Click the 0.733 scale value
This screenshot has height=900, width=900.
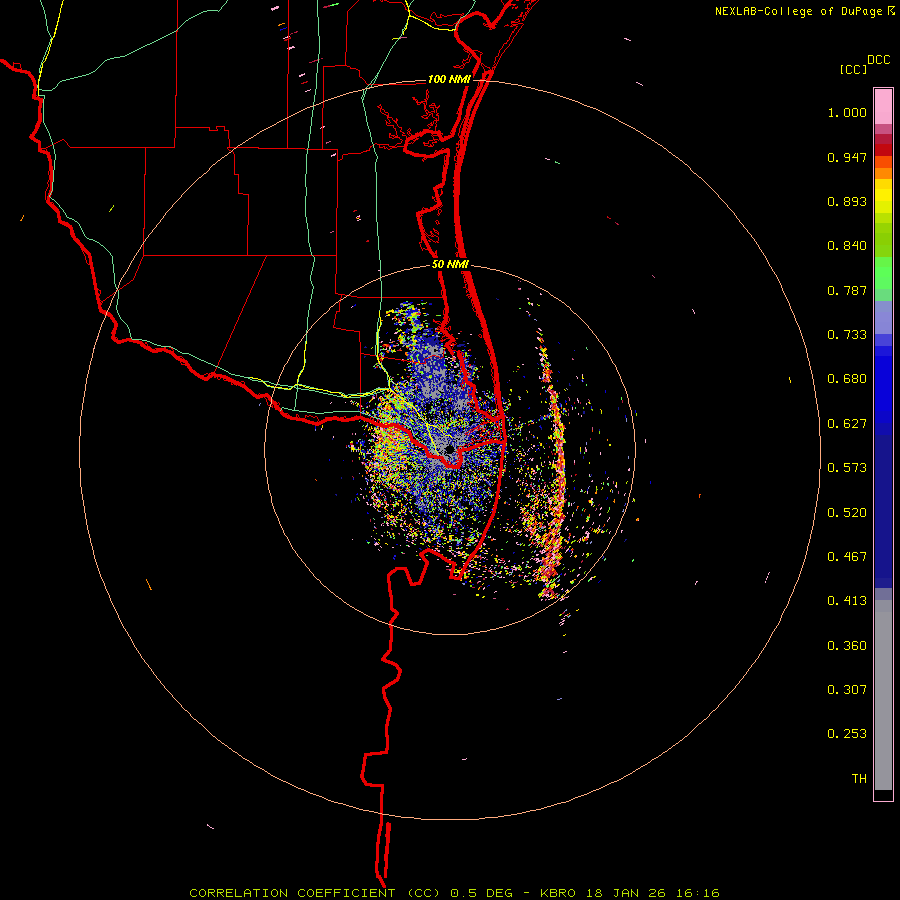(847, 335)
